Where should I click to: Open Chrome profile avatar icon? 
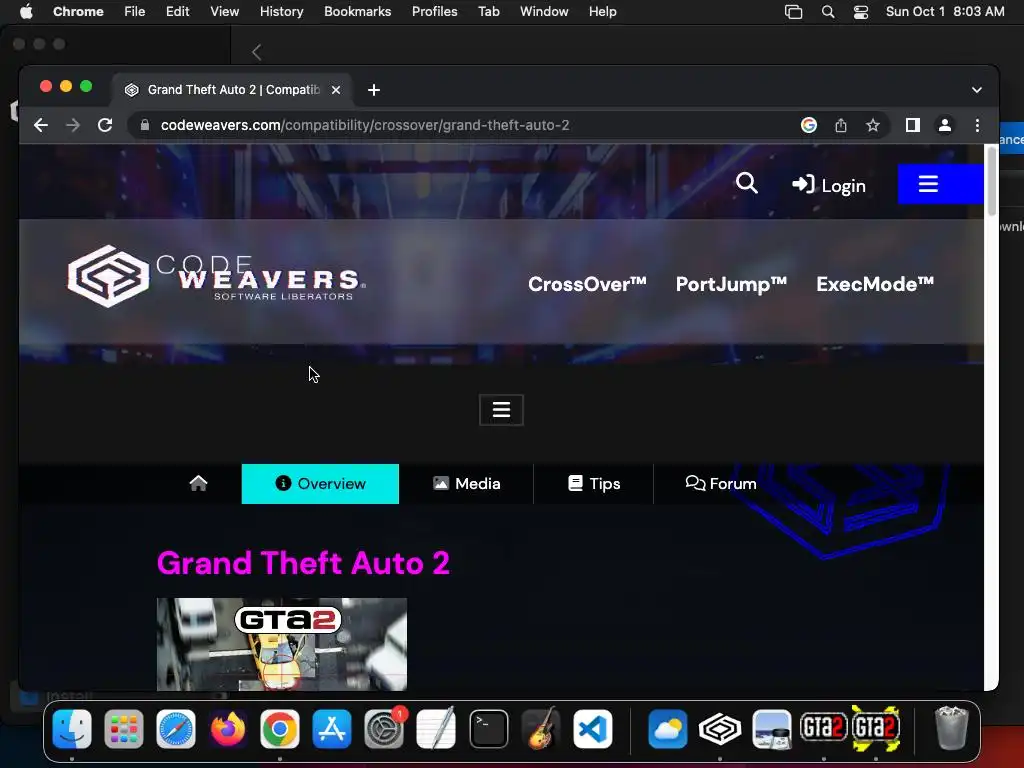pos(944,125)
